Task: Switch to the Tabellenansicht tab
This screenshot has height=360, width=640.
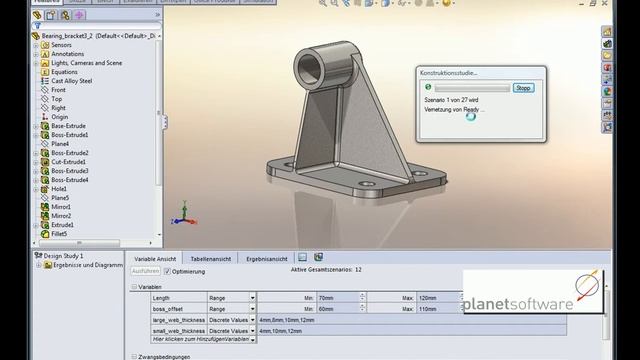Action: click(211, 259)
